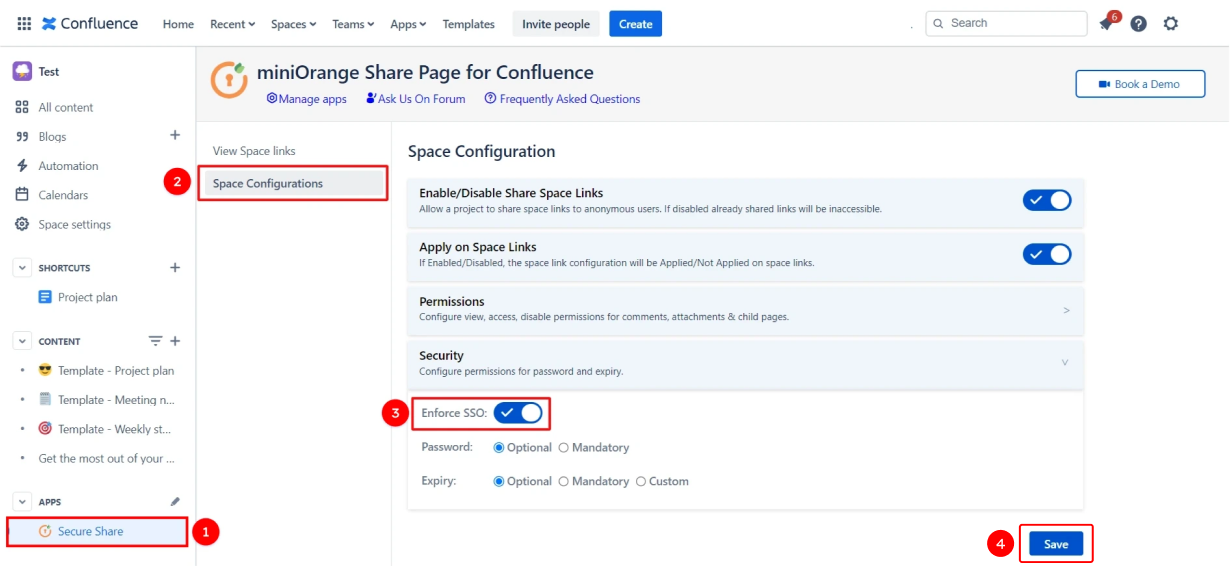Open the Manage apps link
The image size is (1230, 566).
(306, 99)
